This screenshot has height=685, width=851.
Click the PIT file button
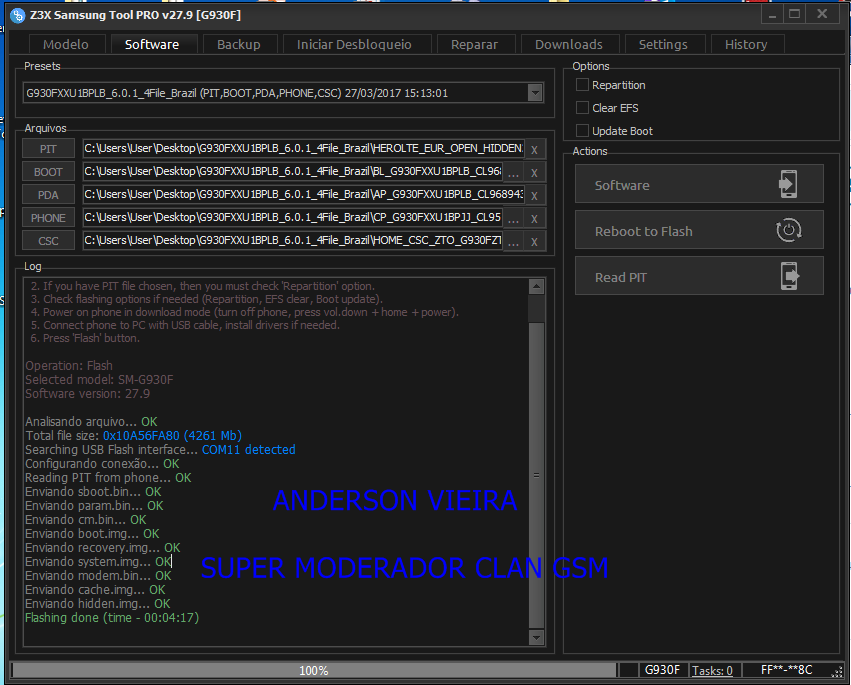(x=48, y=149)
